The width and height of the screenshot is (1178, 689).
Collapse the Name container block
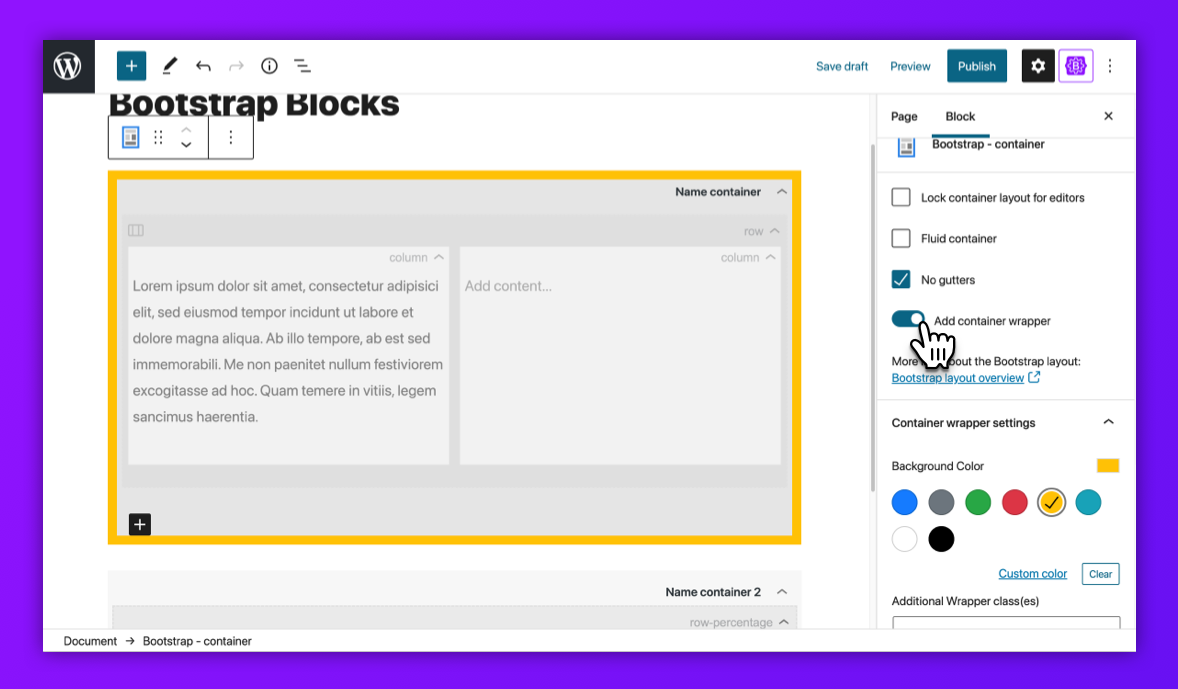(x=782, y=192)
